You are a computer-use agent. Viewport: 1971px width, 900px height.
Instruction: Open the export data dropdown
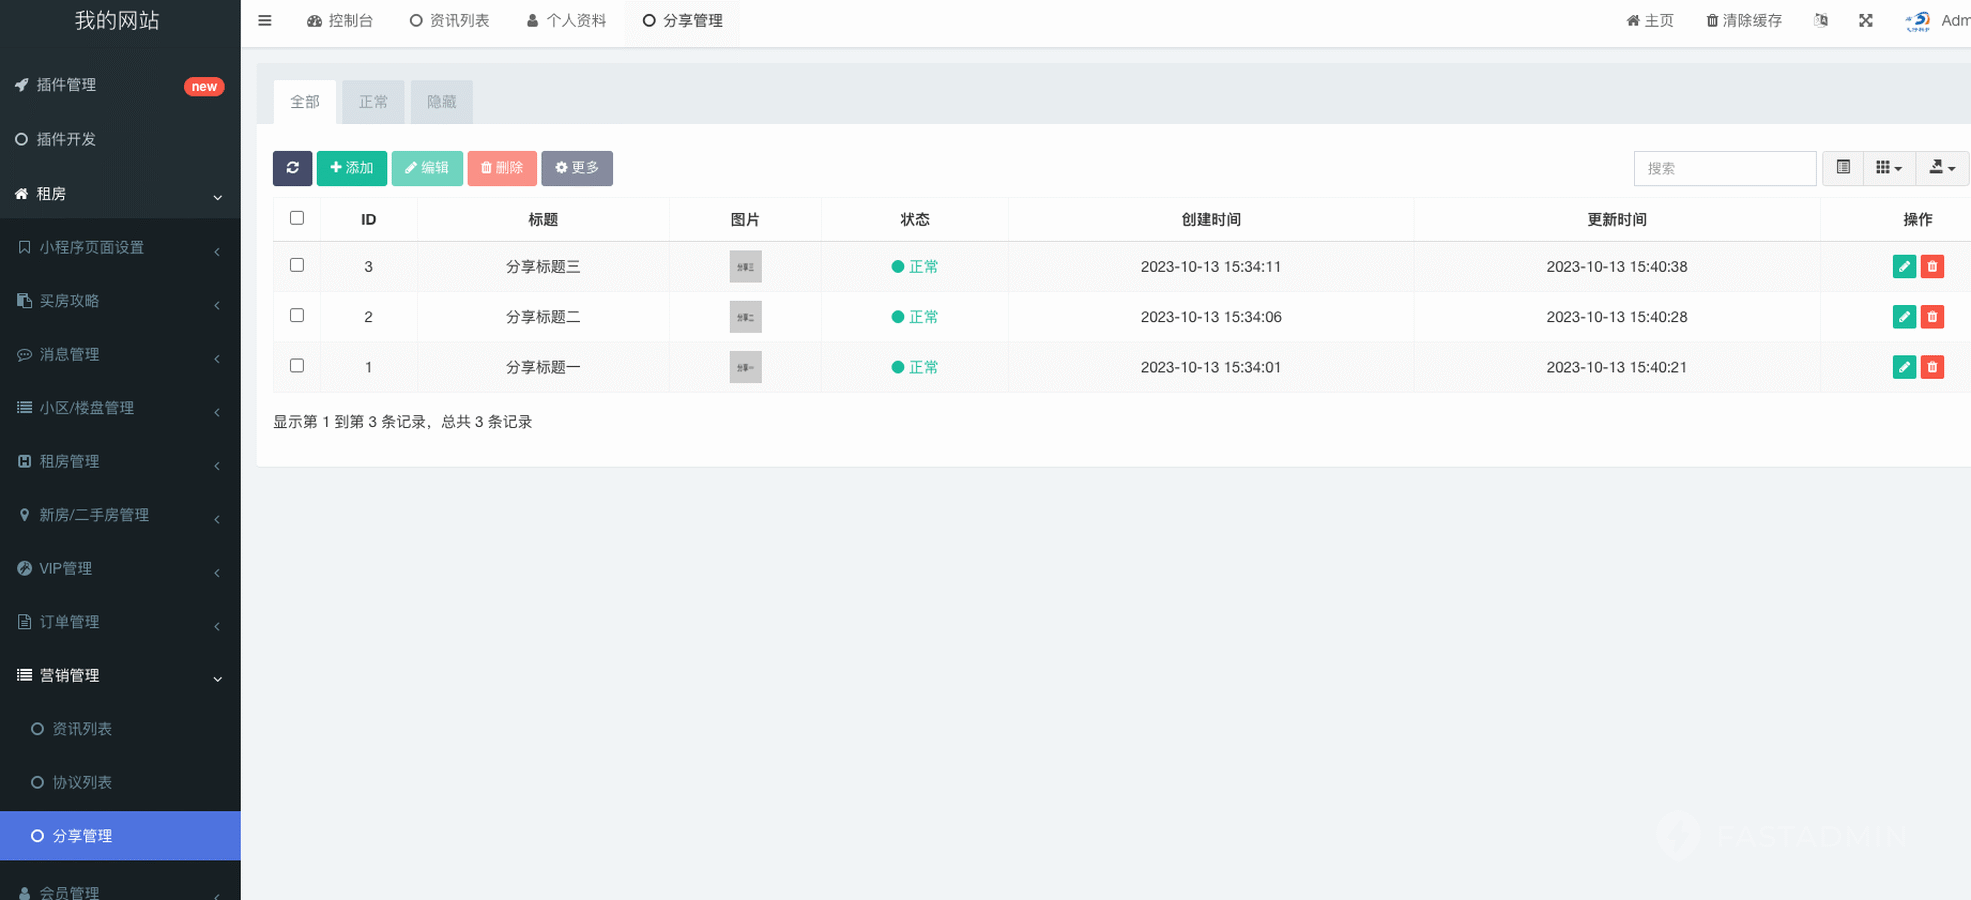[1941, 168]
